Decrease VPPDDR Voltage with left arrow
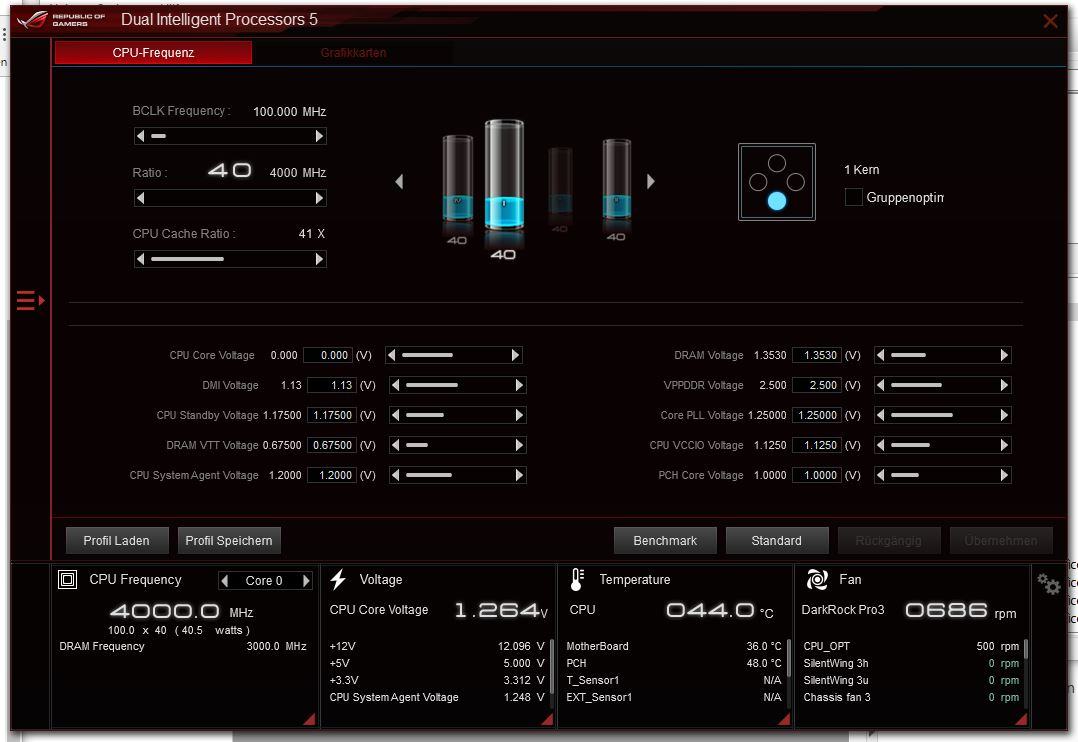 (881, 385)
